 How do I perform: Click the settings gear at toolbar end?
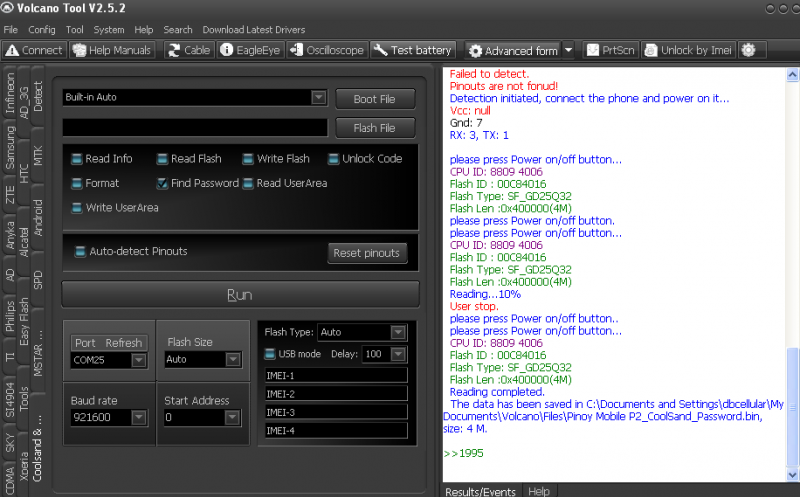[748, 50]
